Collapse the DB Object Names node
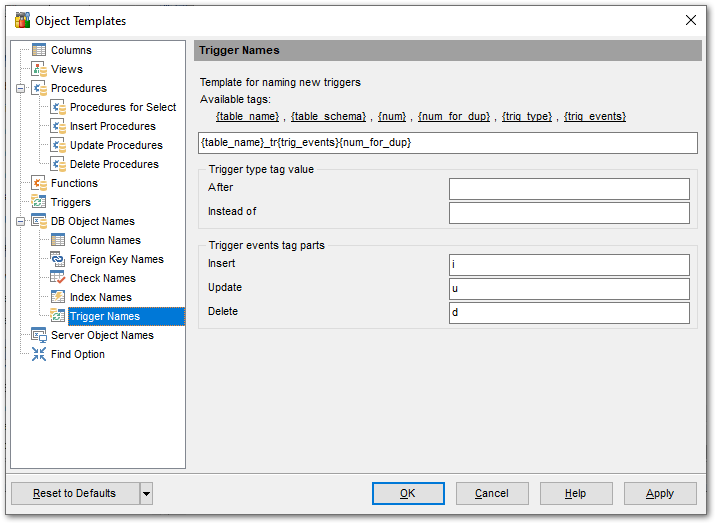 point(20,221)
